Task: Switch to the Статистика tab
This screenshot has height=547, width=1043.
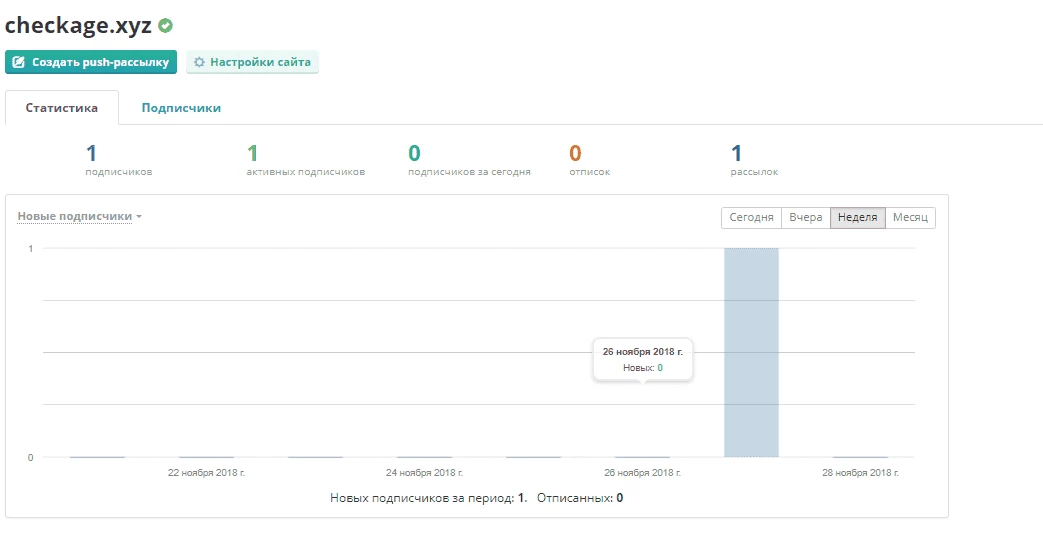Action: coord(62,108)
